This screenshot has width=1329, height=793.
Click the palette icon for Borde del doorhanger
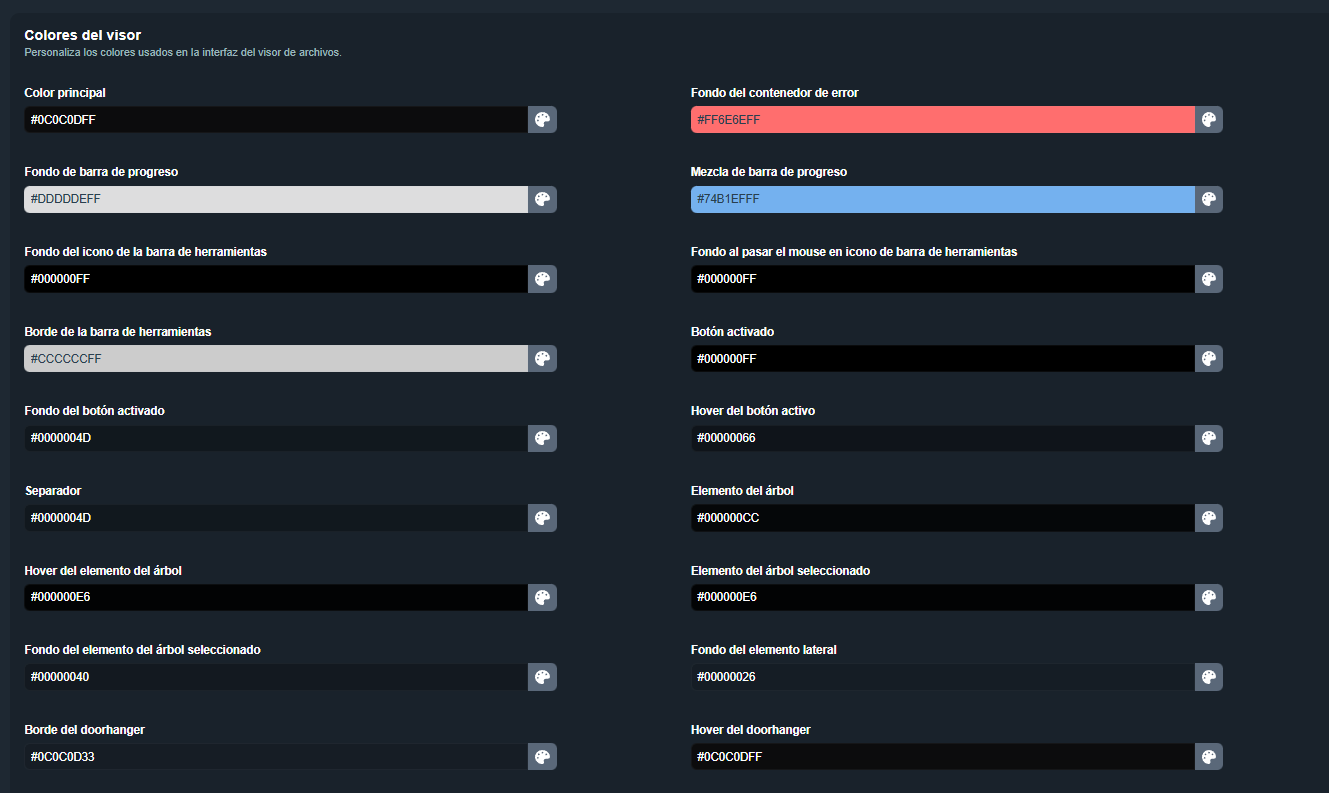click(542, 757)
